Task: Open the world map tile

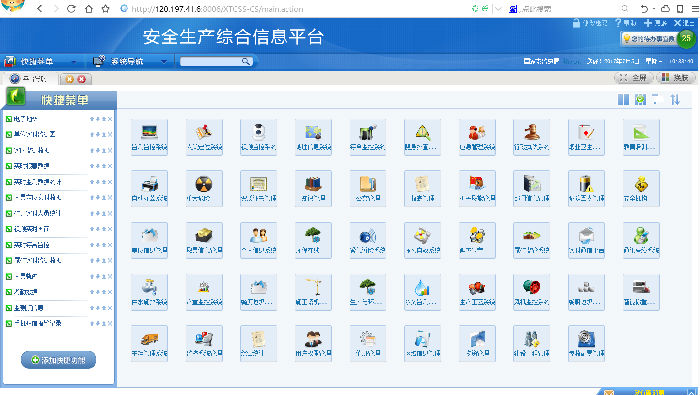Action: [x=313, y=137]
